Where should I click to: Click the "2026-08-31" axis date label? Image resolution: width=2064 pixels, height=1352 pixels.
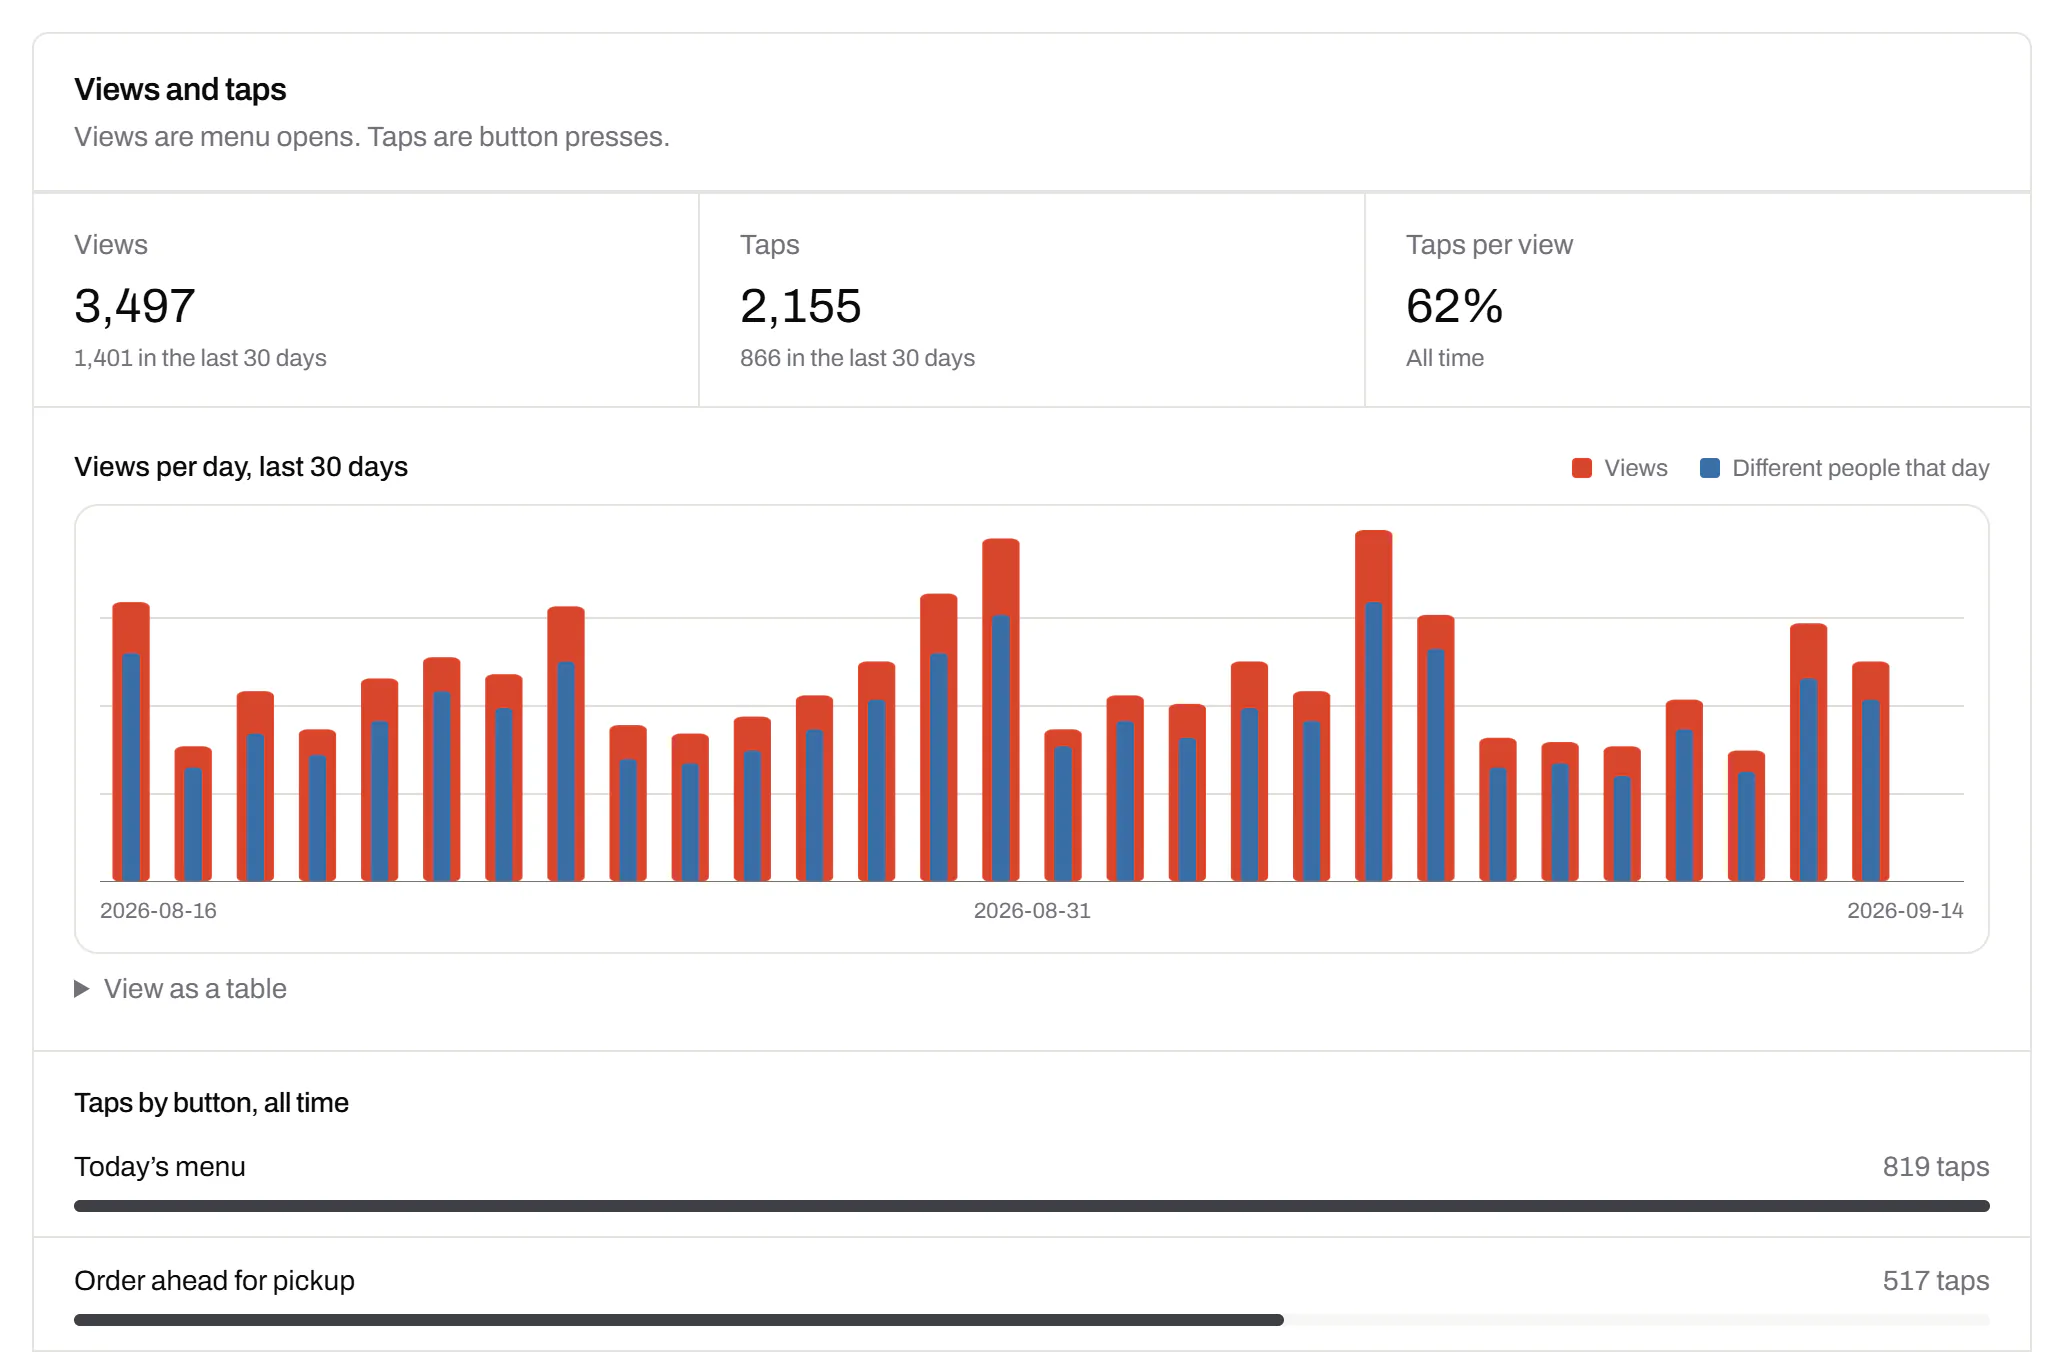1032,911
